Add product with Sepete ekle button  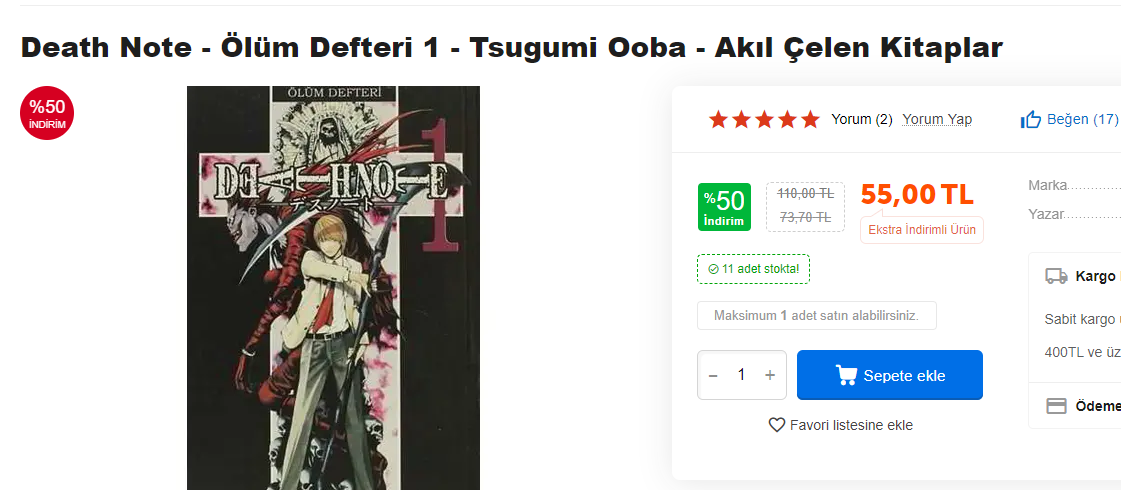coord(889,375)
